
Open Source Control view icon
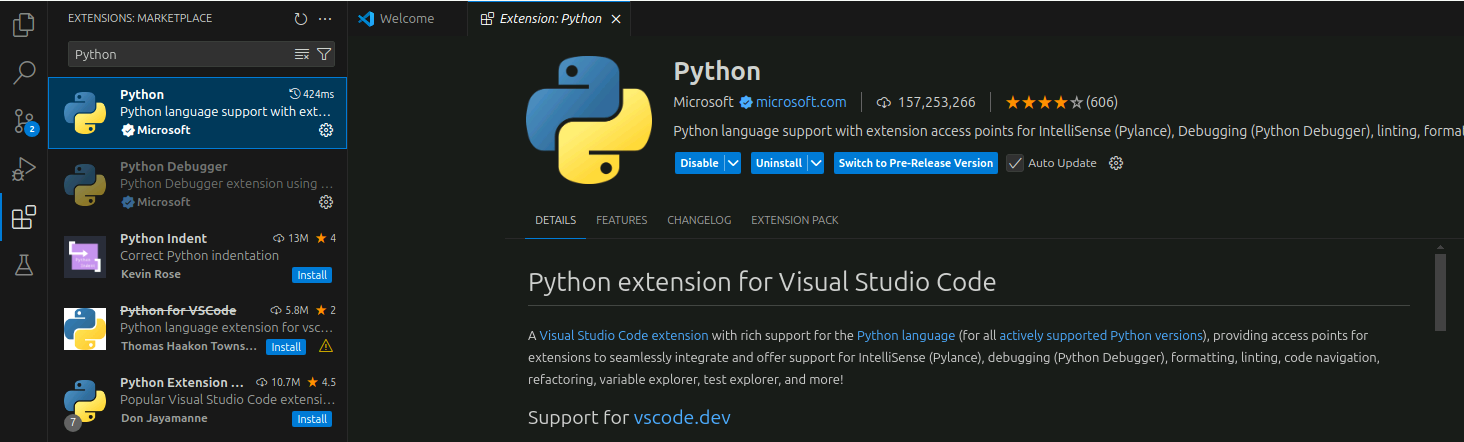coord(24,121)
